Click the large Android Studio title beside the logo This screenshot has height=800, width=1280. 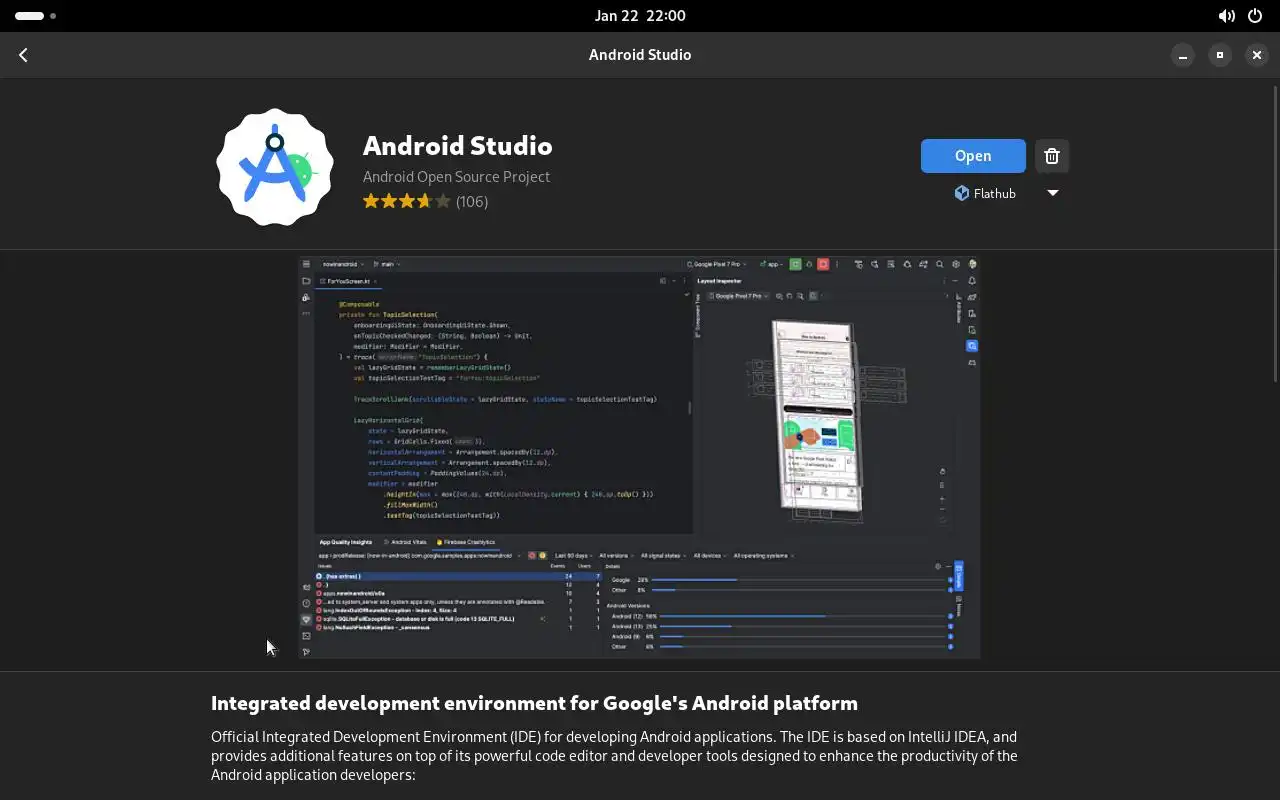point(457,145)
